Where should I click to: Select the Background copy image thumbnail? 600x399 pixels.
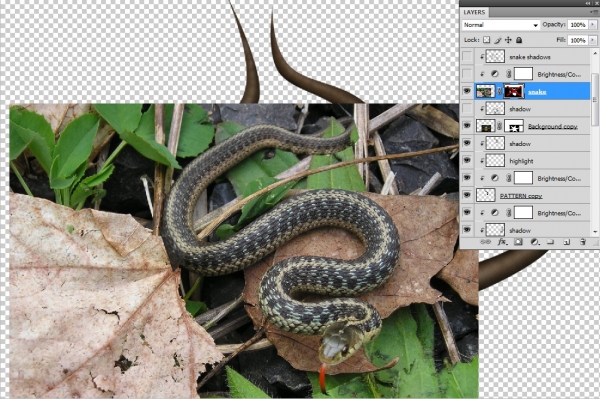[x=486, y=126]
